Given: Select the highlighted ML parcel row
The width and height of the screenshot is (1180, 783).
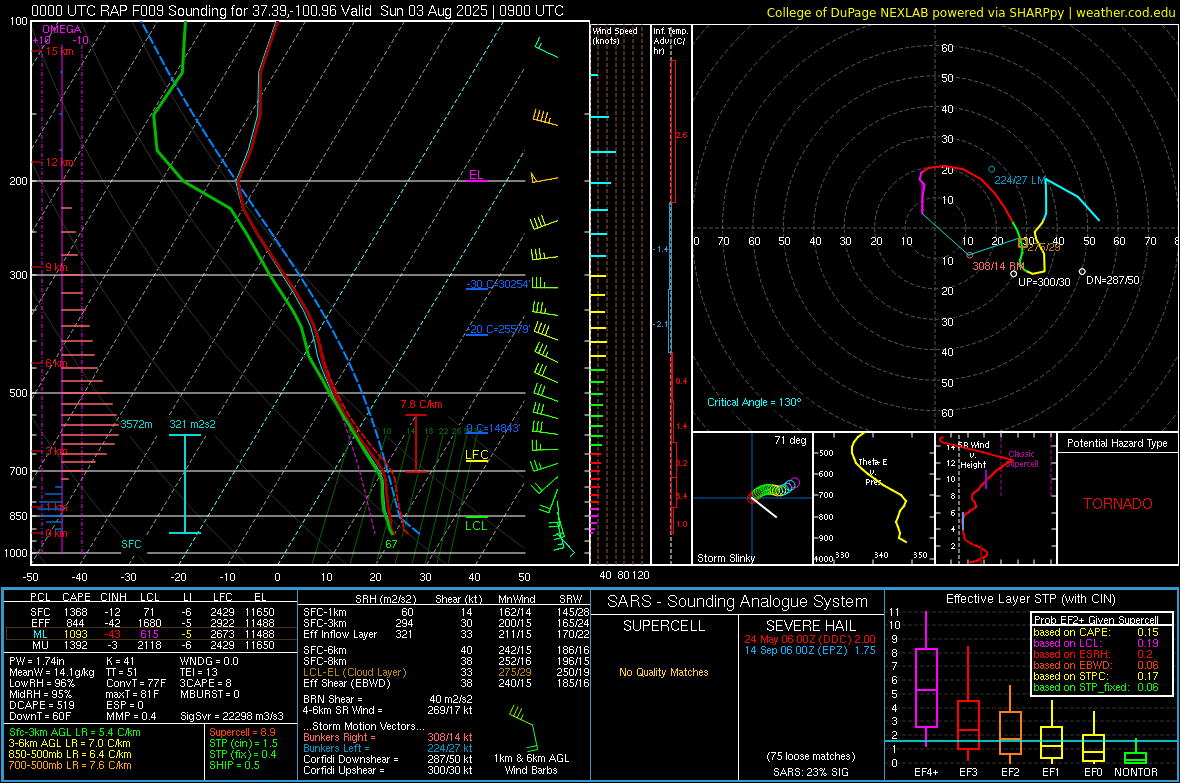Looking at the screenshot, I should pyautogui.click(x=151, y=634).
